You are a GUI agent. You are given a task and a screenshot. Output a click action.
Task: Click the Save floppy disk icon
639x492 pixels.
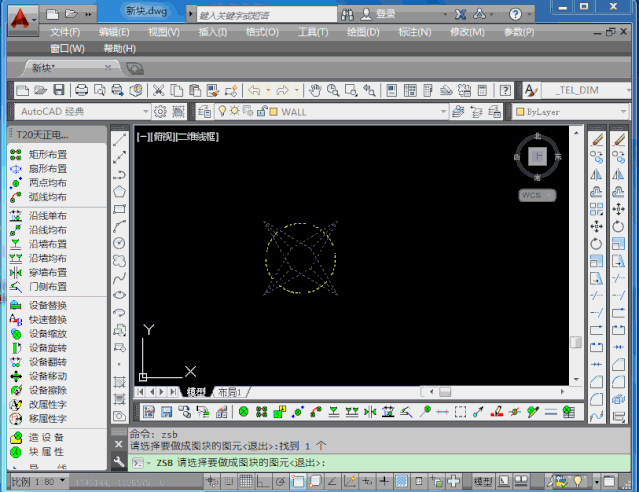59,90
